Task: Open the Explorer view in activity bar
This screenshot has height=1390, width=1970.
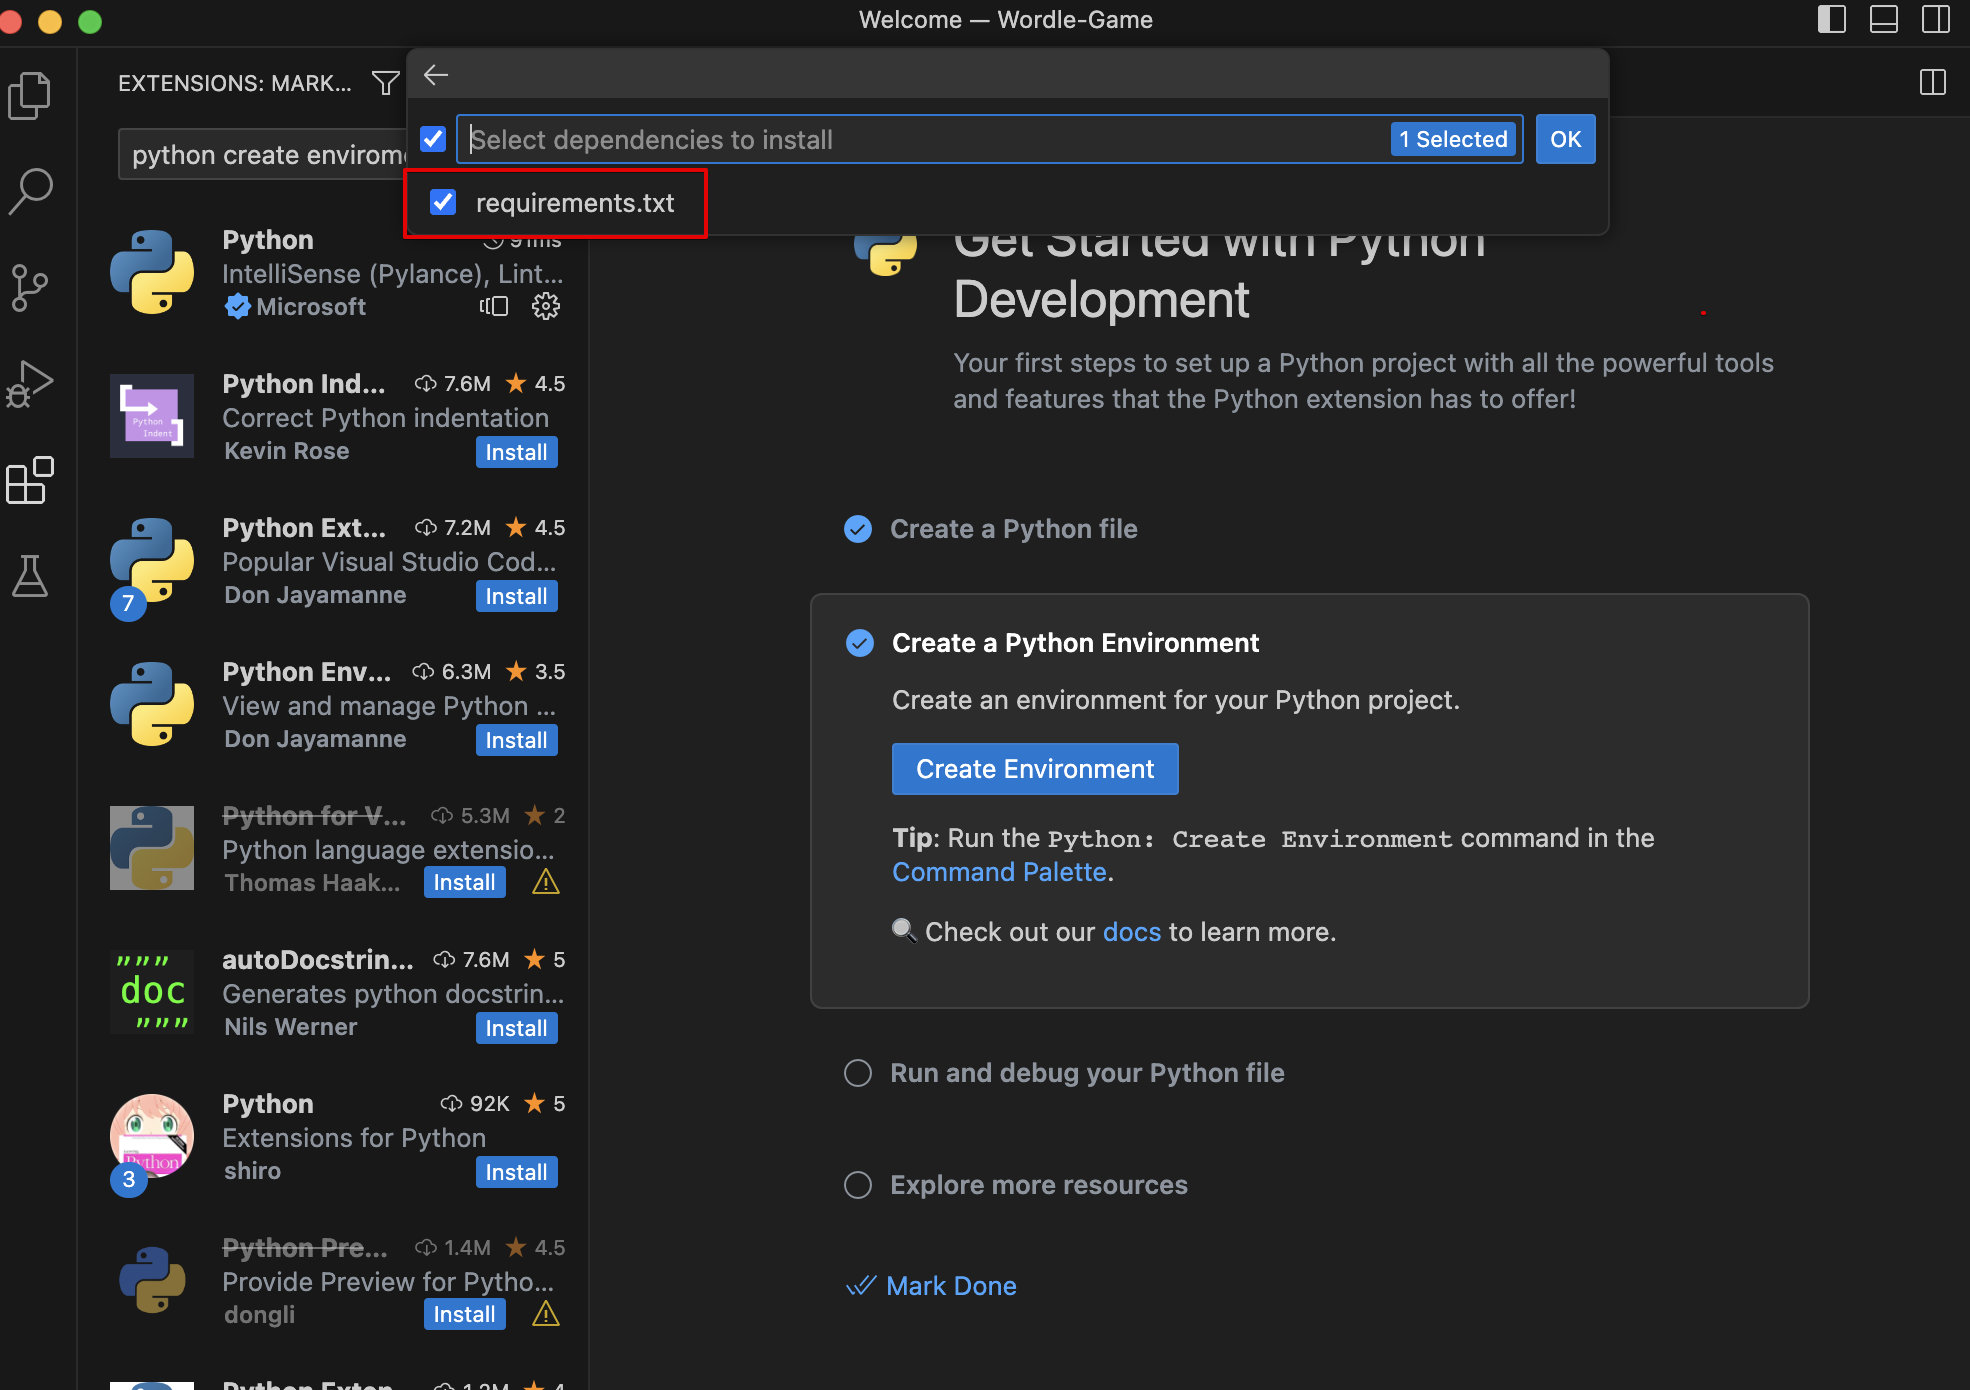Action: click(30, 96)
